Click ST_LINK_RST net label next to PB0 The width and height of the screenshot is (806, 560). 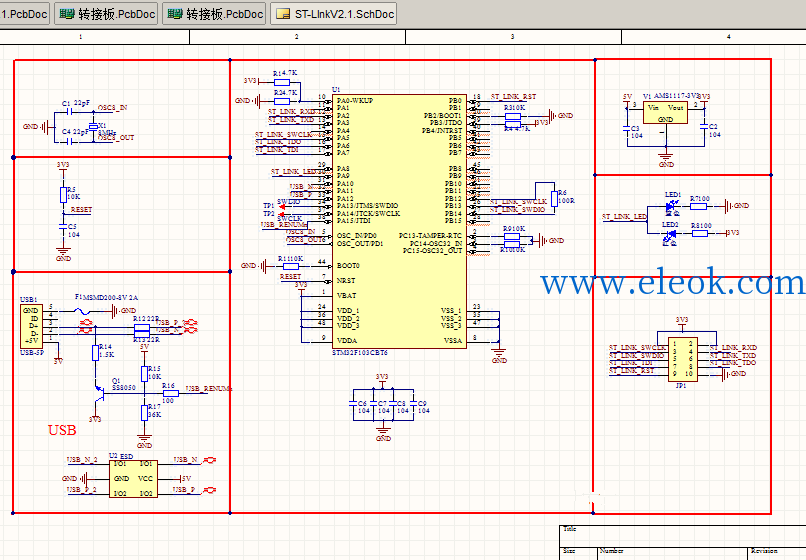(513, 96)
